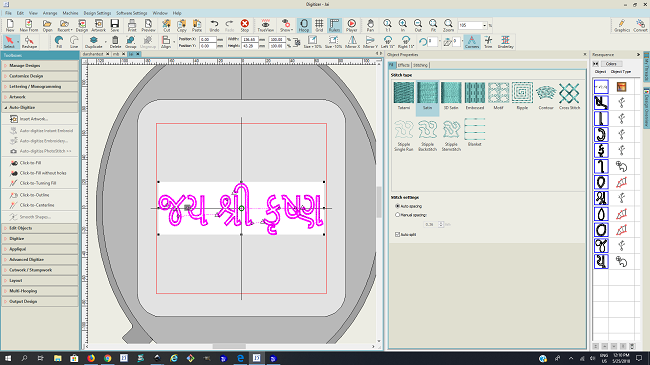The width and height of the screenshot is (650, 365).
Task: Click the Fill color tool icon
Action: [x=59, y=42]
